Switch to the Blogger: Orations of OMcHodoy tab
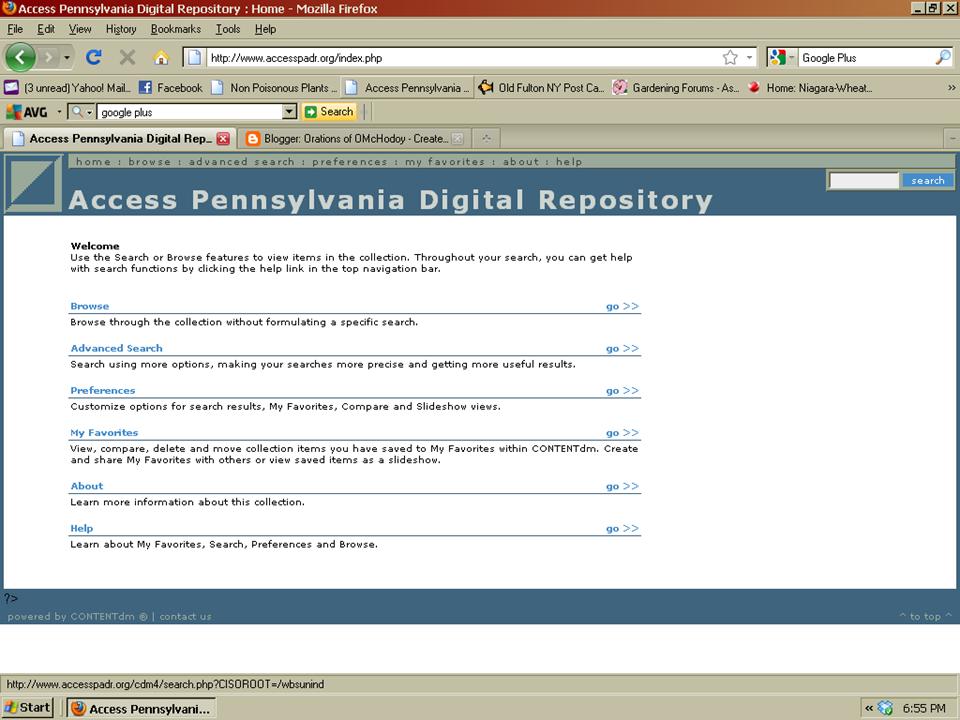The height and width of the screenshot is (720, 960). pyautogui.click(x=355, y=138)
